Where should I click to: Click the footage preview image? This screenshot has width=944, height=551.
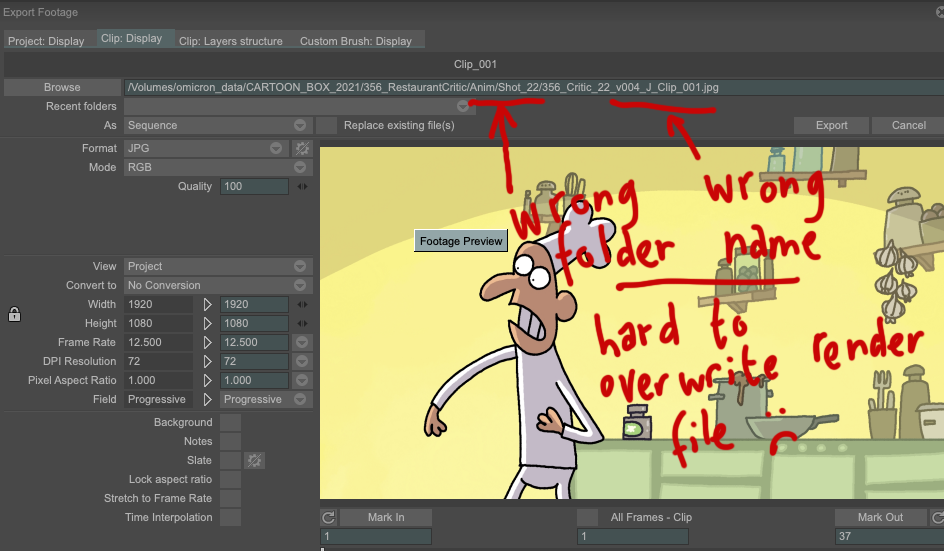(x=632, y=323)
